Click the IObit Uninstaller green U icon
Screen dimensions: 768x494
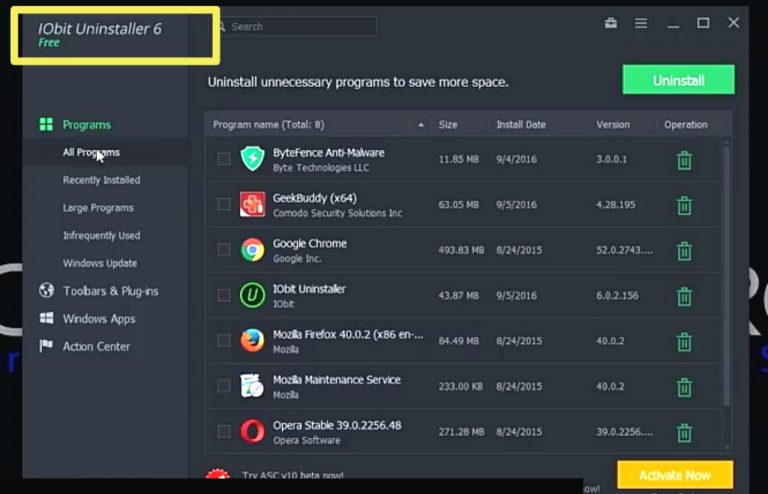click(x=252, y=295)
